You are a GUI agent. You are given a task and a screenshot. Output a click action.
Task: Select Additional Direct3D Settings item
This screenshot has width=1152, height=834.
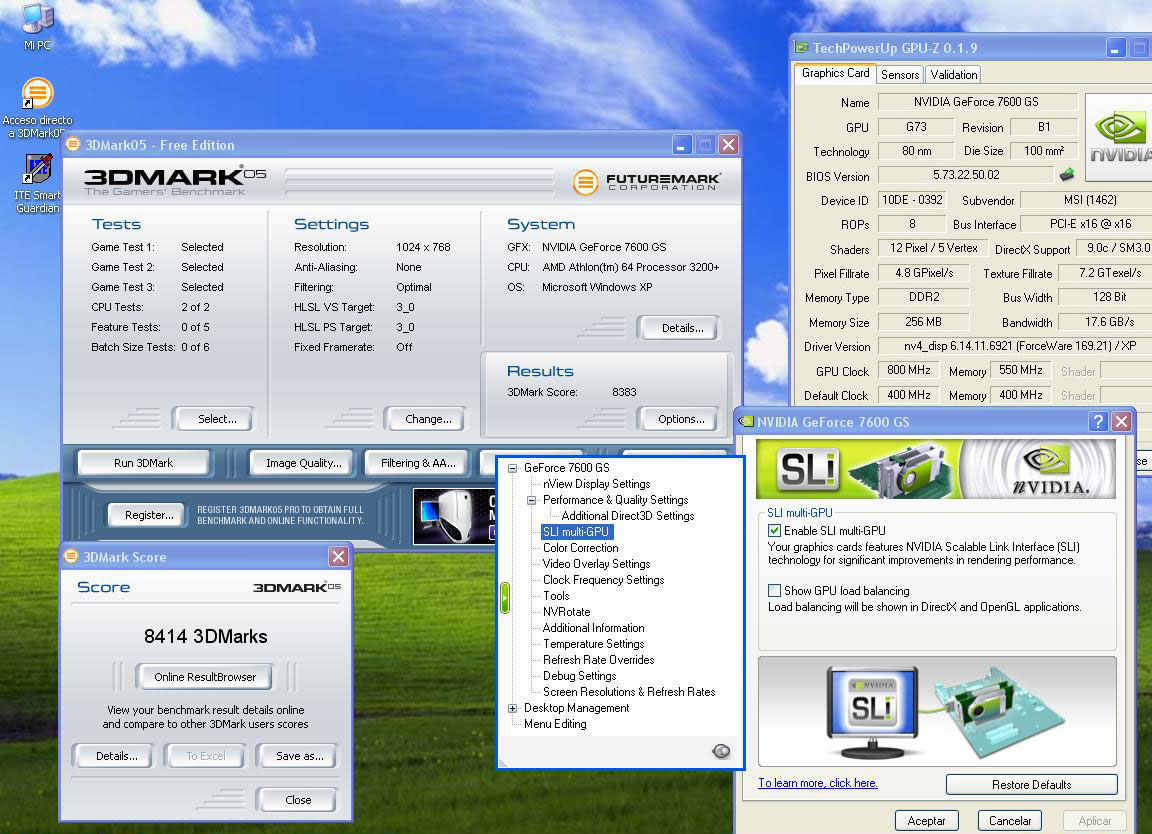click(627, 516)
